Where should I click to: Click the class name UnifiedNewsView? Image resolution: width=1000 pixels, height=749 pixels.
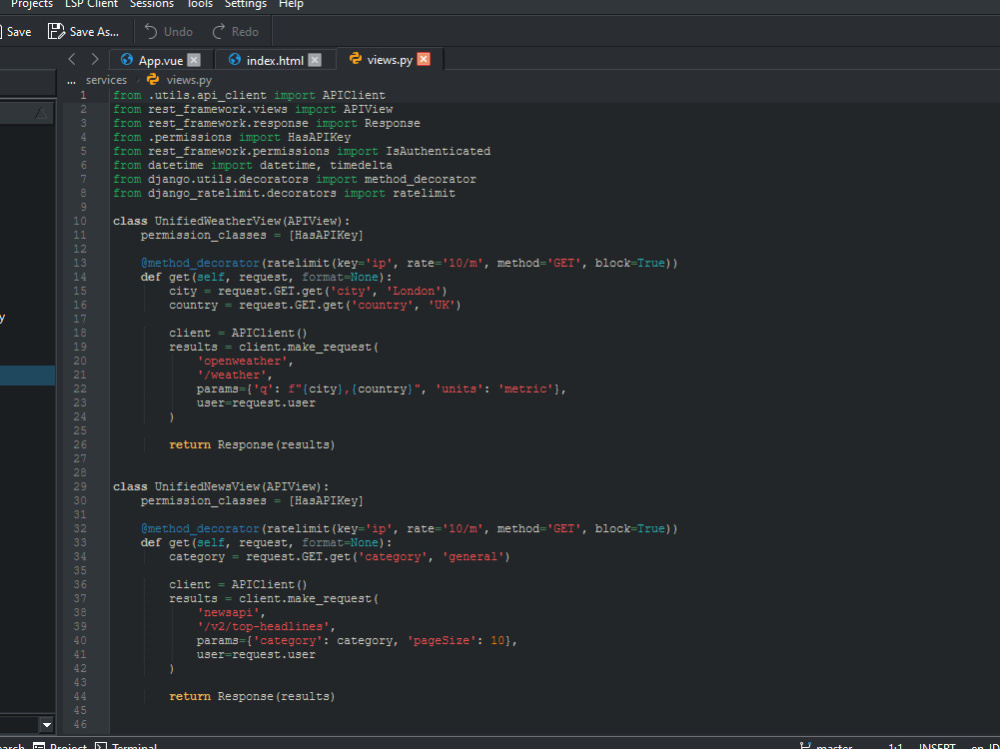[207, 487]
